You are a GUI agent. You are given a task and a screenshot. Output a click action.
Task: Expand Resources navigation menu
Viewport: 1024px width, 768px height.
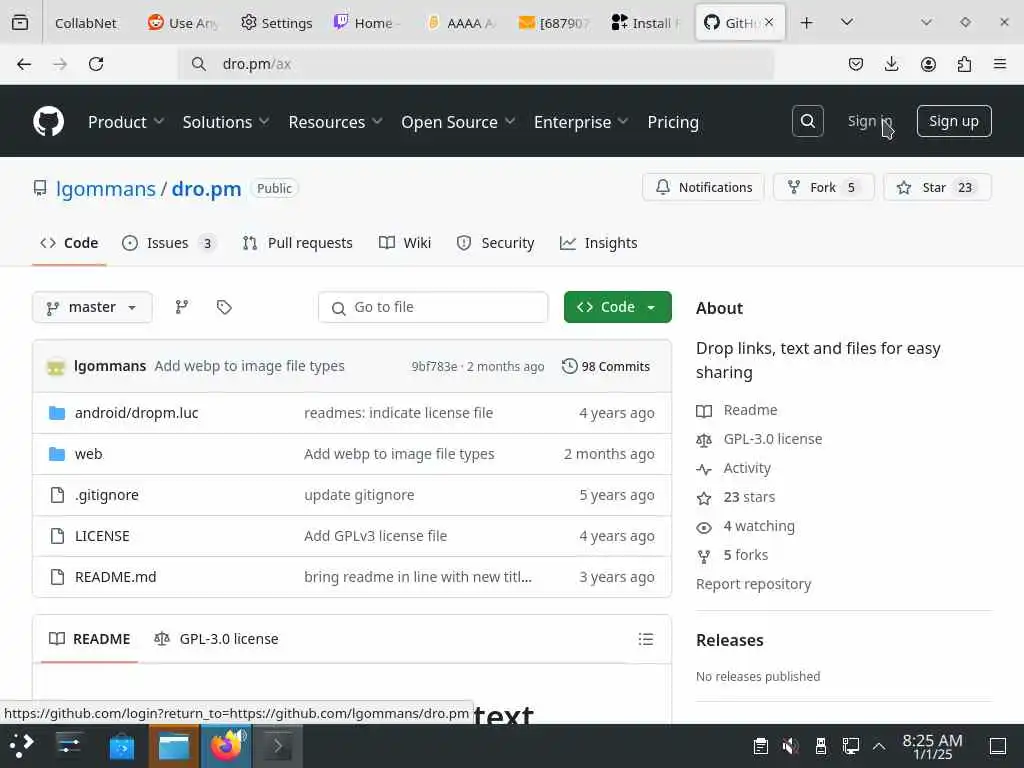coord(335,121)
